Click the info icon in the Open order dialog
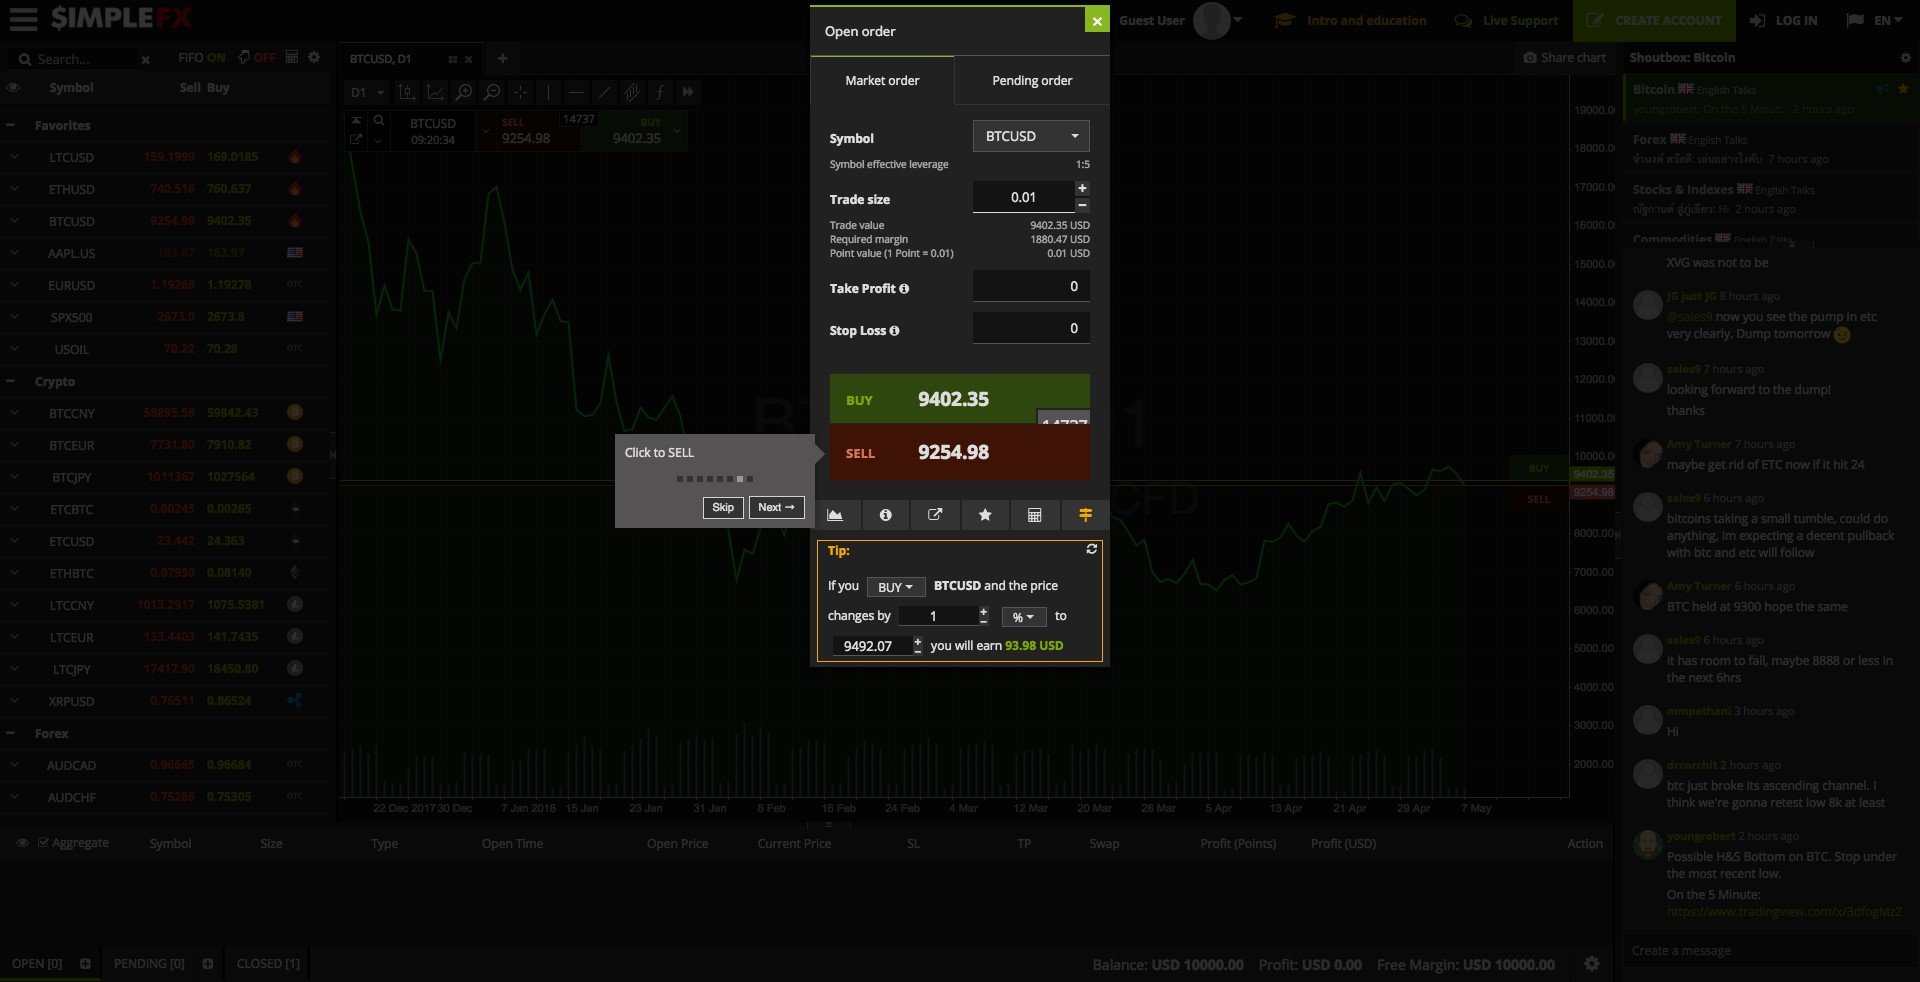Screen dimensions: 1920x982 tap(885, 515)
